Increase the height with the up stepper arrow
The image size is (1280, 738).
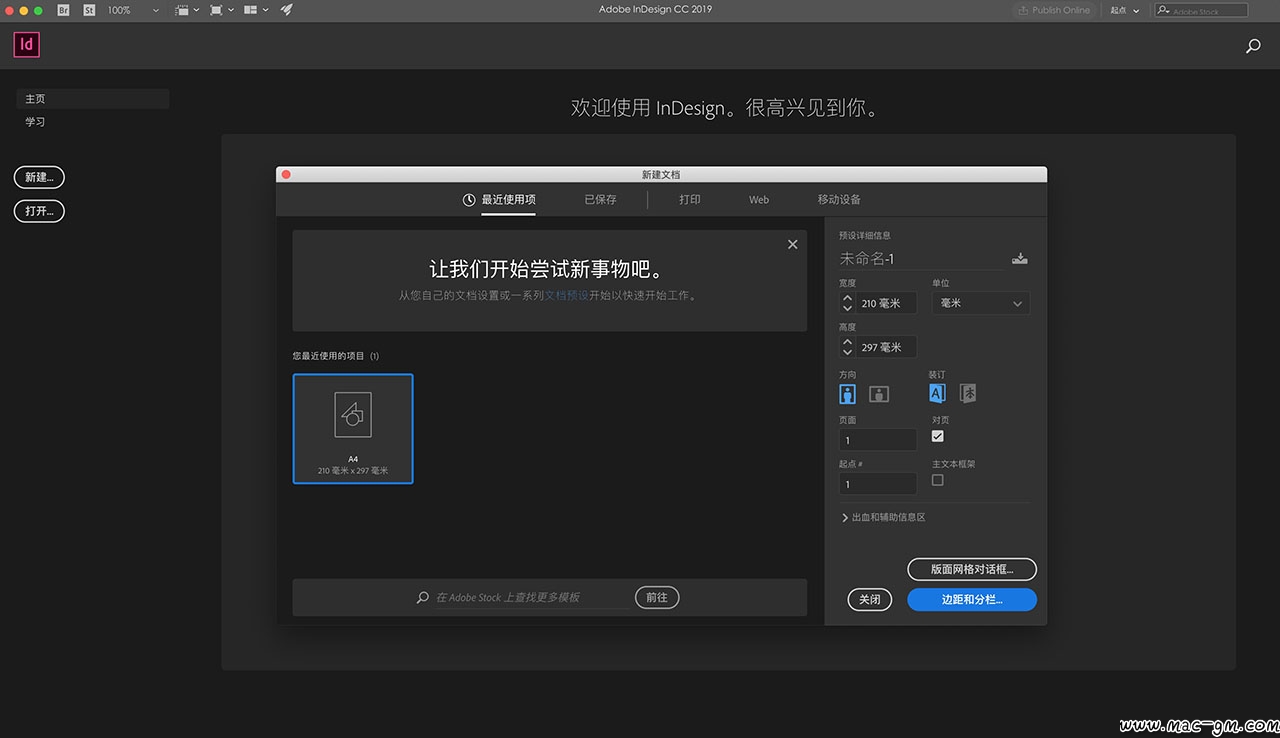(848, 342)
